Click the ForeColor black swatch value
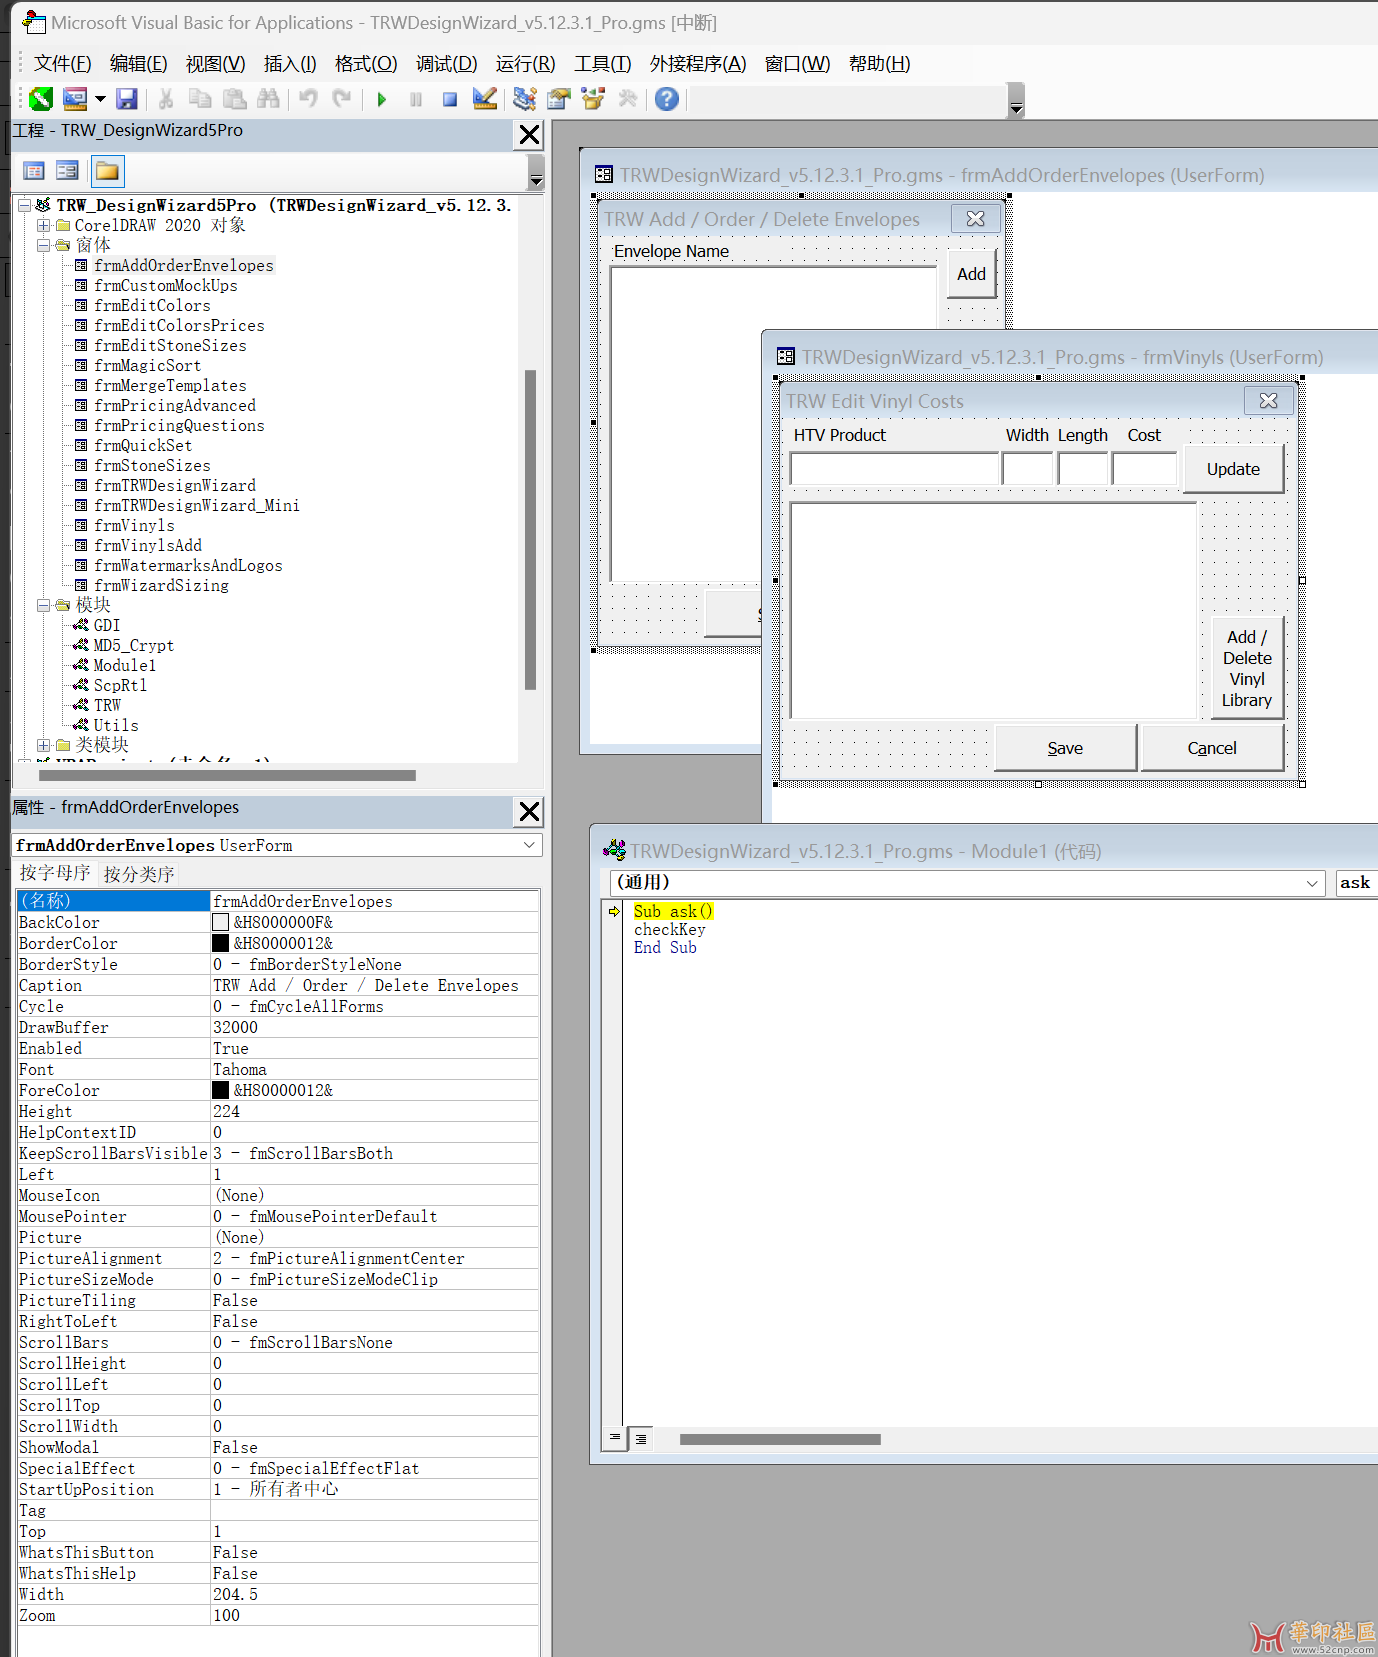Image resolution: width=1378 pixels, height=1657 pixels. pyautogui.click(x=221, y=1090)
